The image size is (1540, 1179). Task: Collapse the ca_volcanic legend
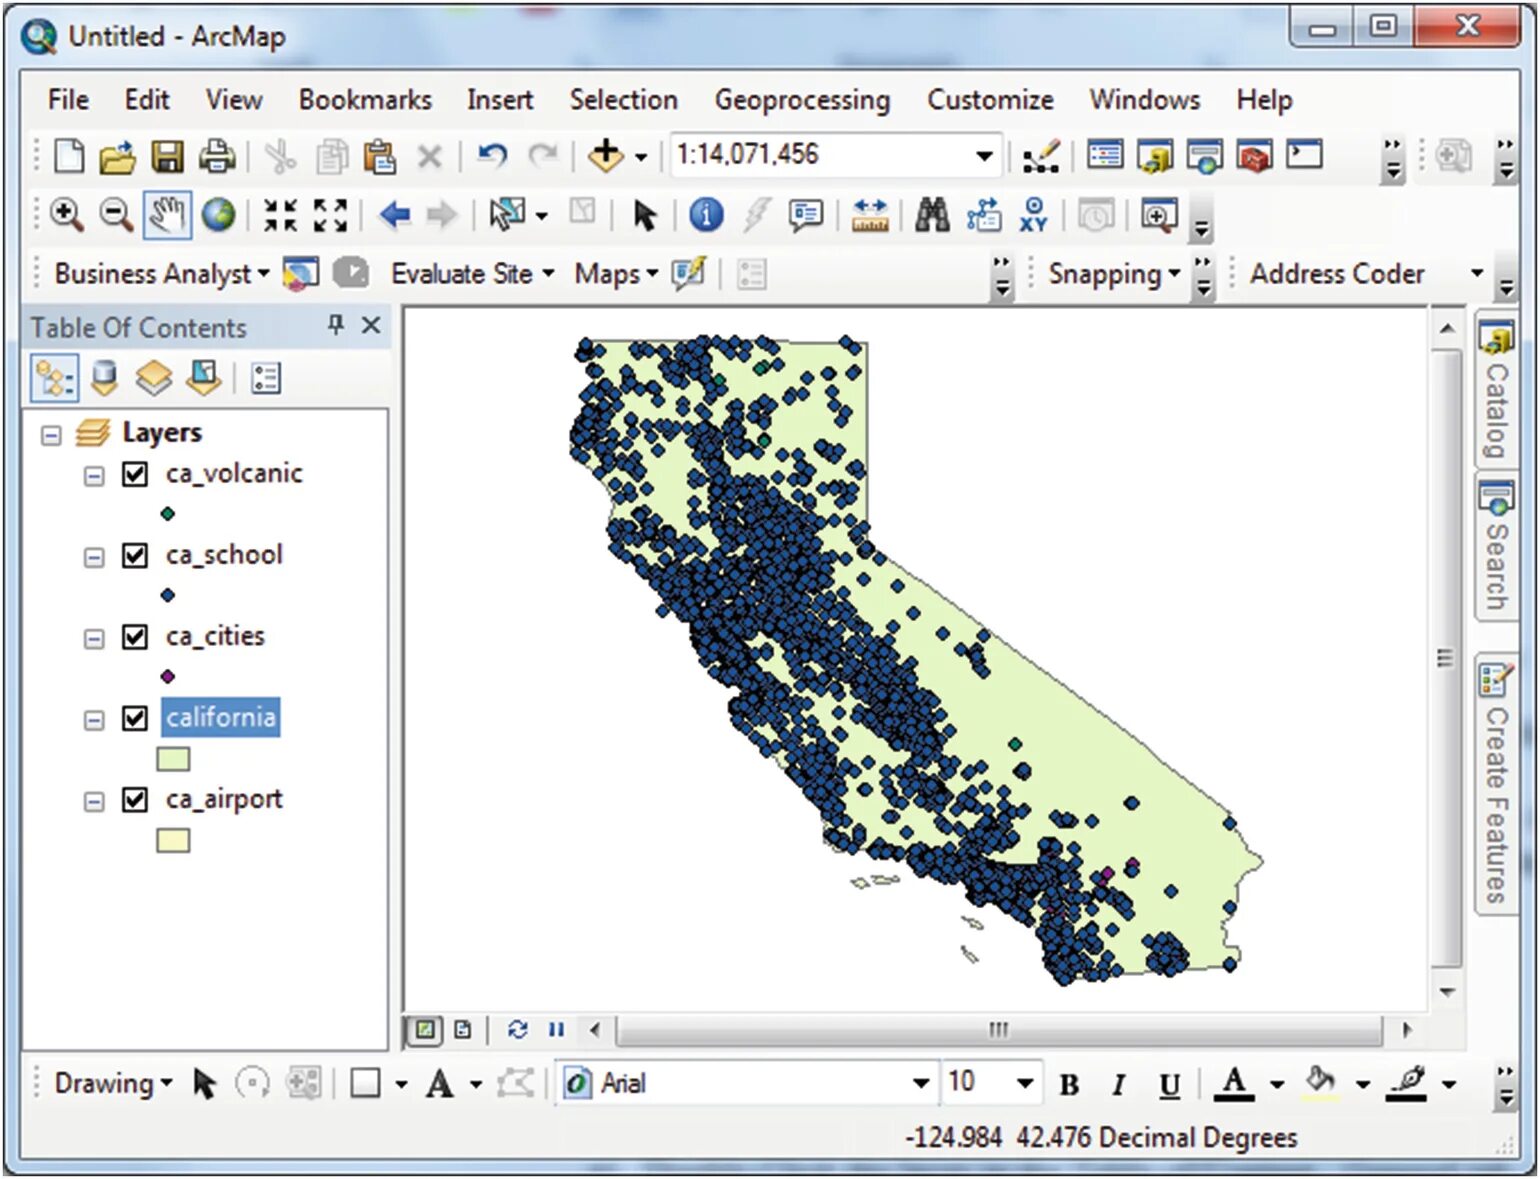93,476
